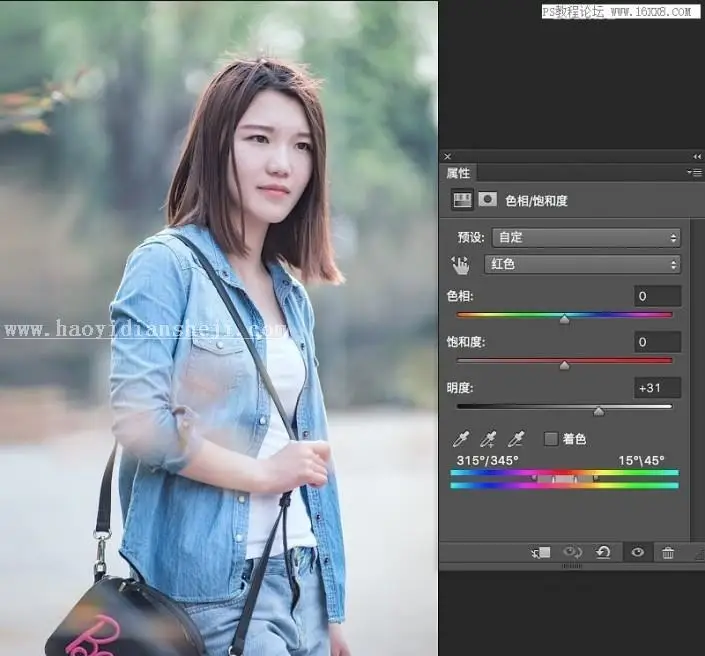Select the 属性 tab
Viewport: 705px width, 656px height.
click(458, 173)
